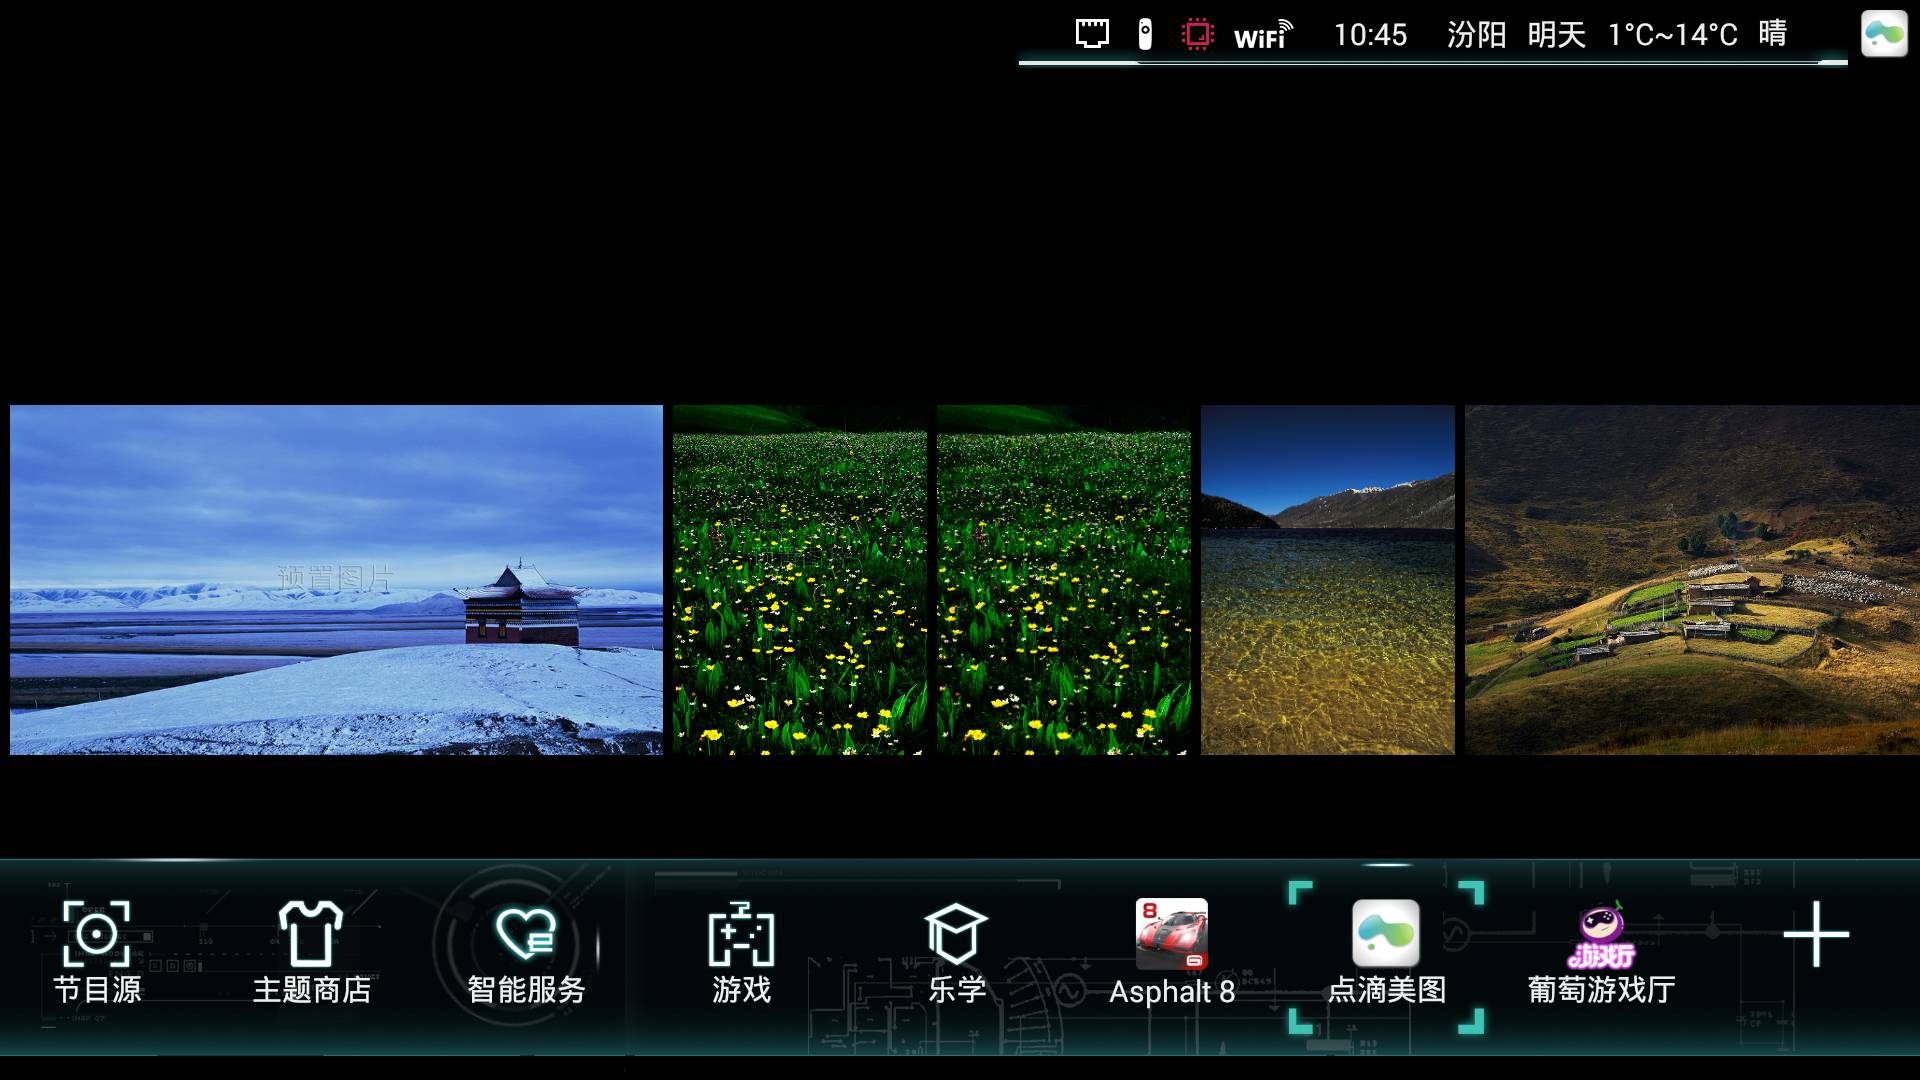The height and width of the screenshot is (1080, 1920).
Task: Click the remote control status icon
Action: tap(1145, 34)
